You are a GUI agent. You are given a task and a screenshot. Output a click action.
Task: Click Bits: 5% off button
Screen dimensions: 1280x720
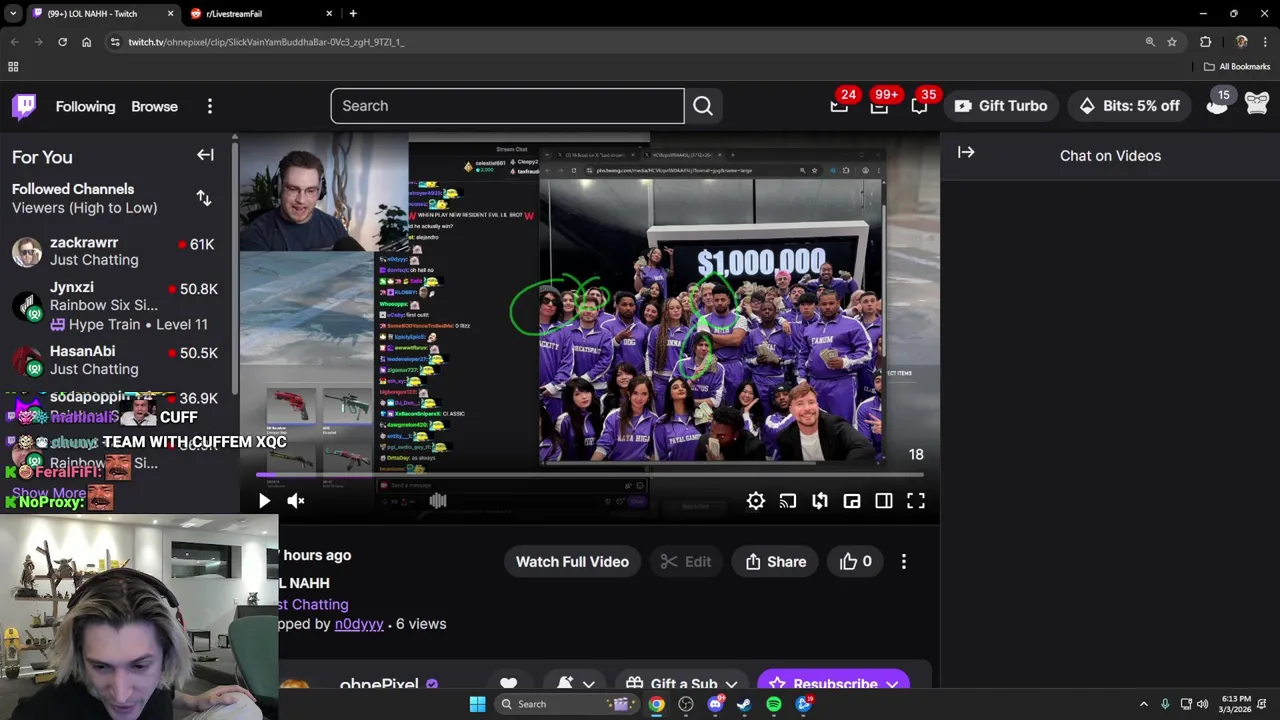[1130, 106]
